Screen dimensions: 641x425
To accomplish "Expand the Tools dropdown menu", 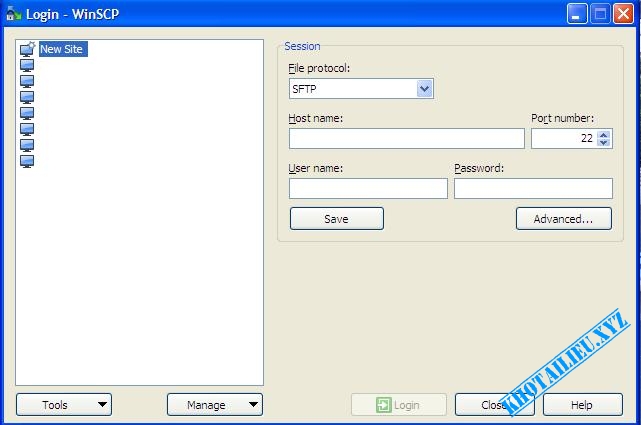I will click(x=64, y=405).
